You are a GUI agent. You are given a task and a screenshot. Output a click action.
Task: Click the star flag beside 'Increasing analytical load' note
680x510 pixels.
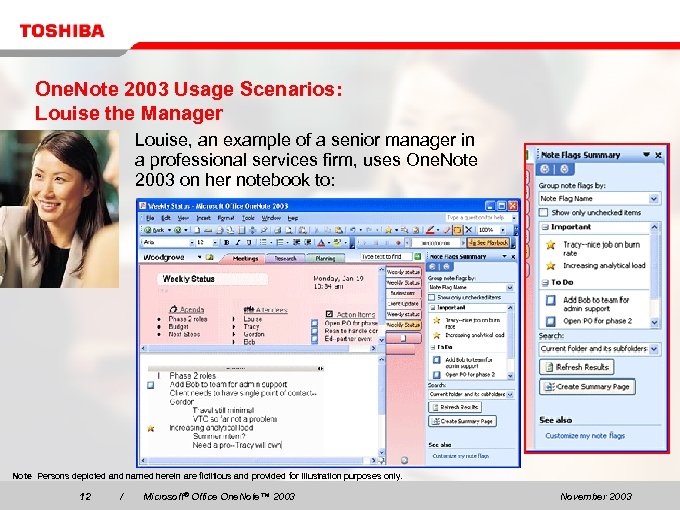(x=151, y=428)
